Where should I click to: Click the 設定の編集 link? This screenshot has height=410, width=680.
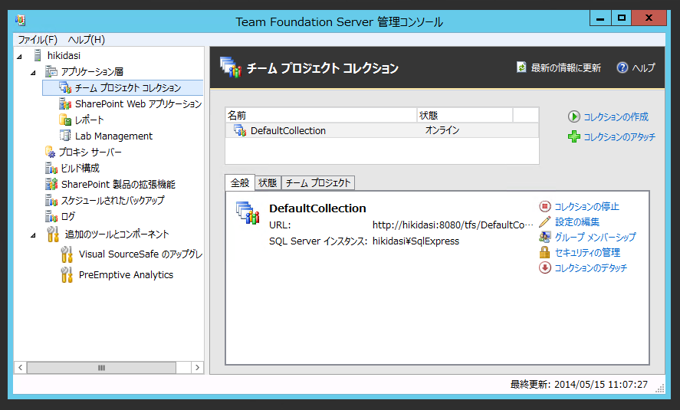coord(577,222)
